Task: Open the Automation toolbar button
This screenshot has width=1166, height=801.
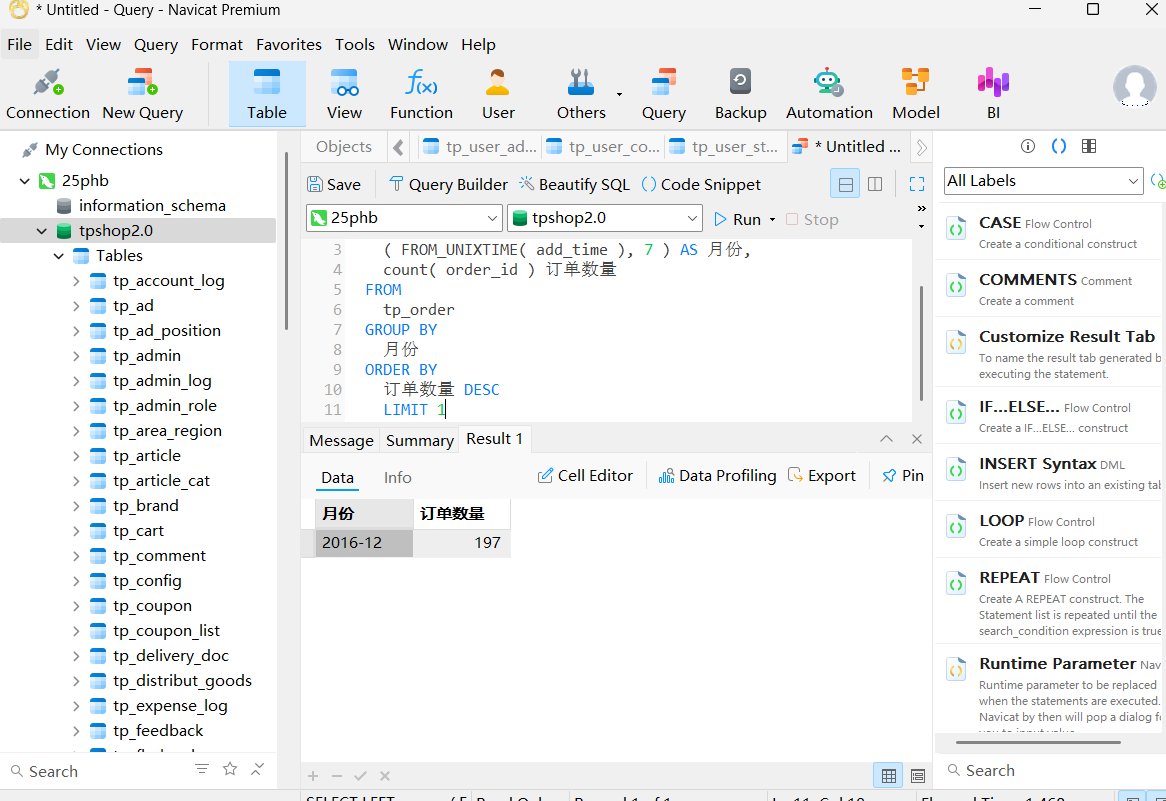Action: [x=829, y=94]
